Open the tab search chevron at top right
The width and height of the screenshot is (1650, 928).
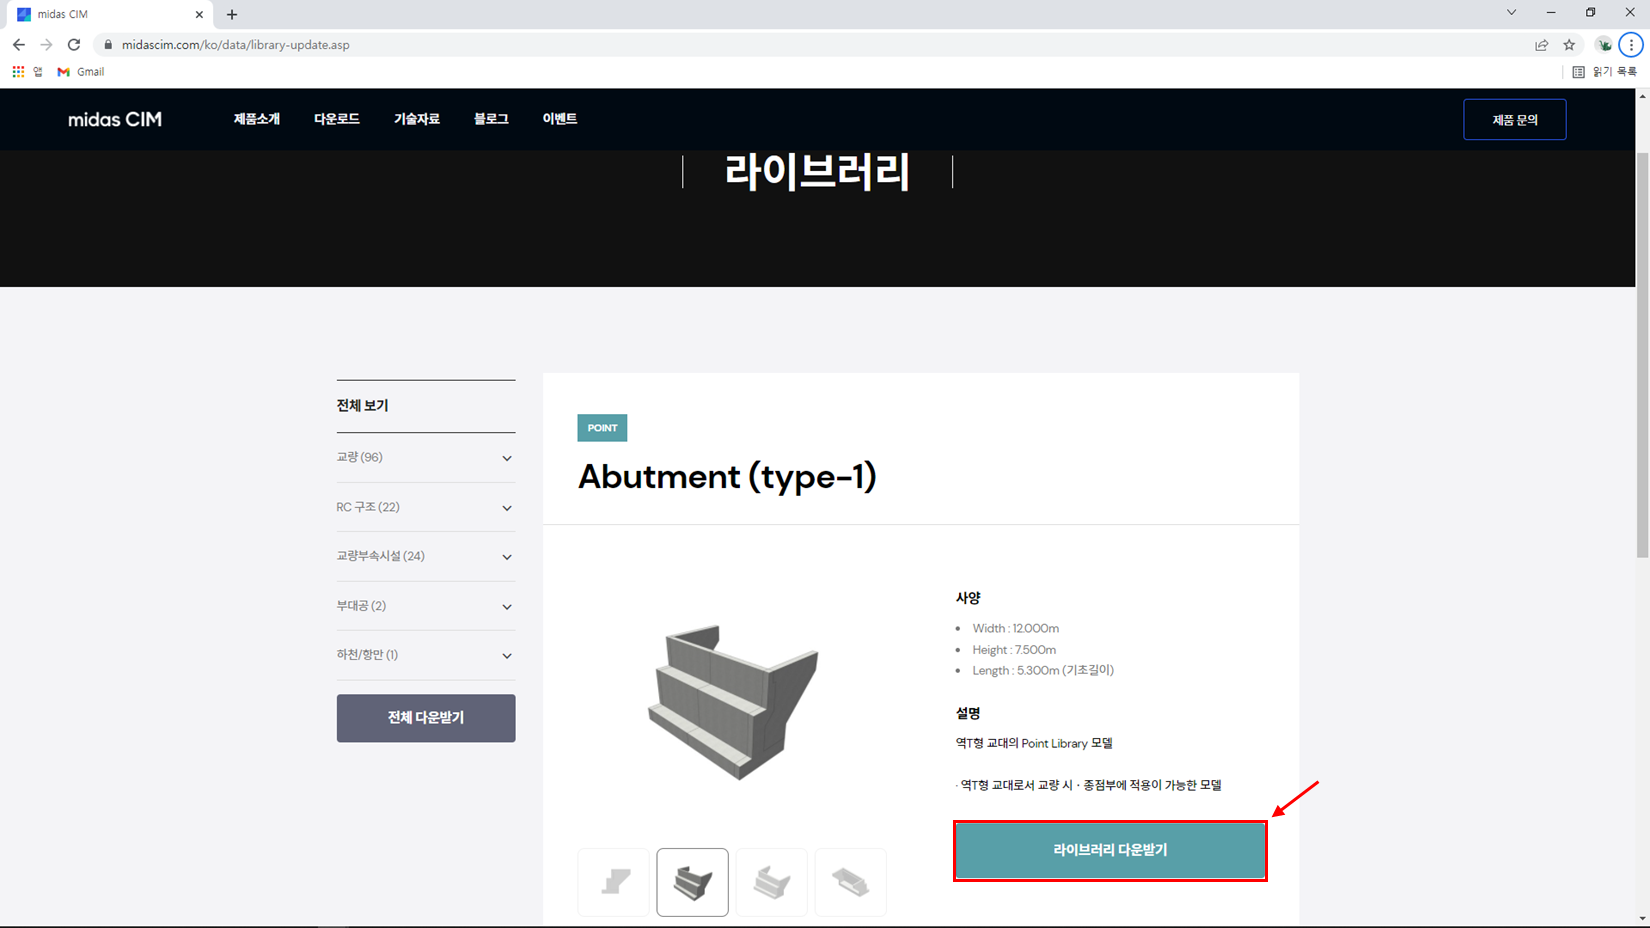pos(1511,13)
